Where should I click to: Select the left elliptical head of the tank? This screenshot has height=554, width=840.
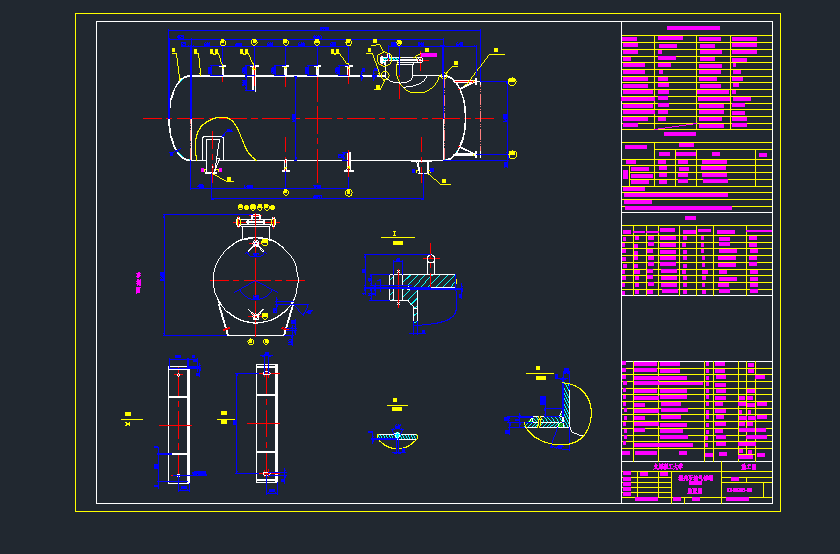click(x=178, y=118)
